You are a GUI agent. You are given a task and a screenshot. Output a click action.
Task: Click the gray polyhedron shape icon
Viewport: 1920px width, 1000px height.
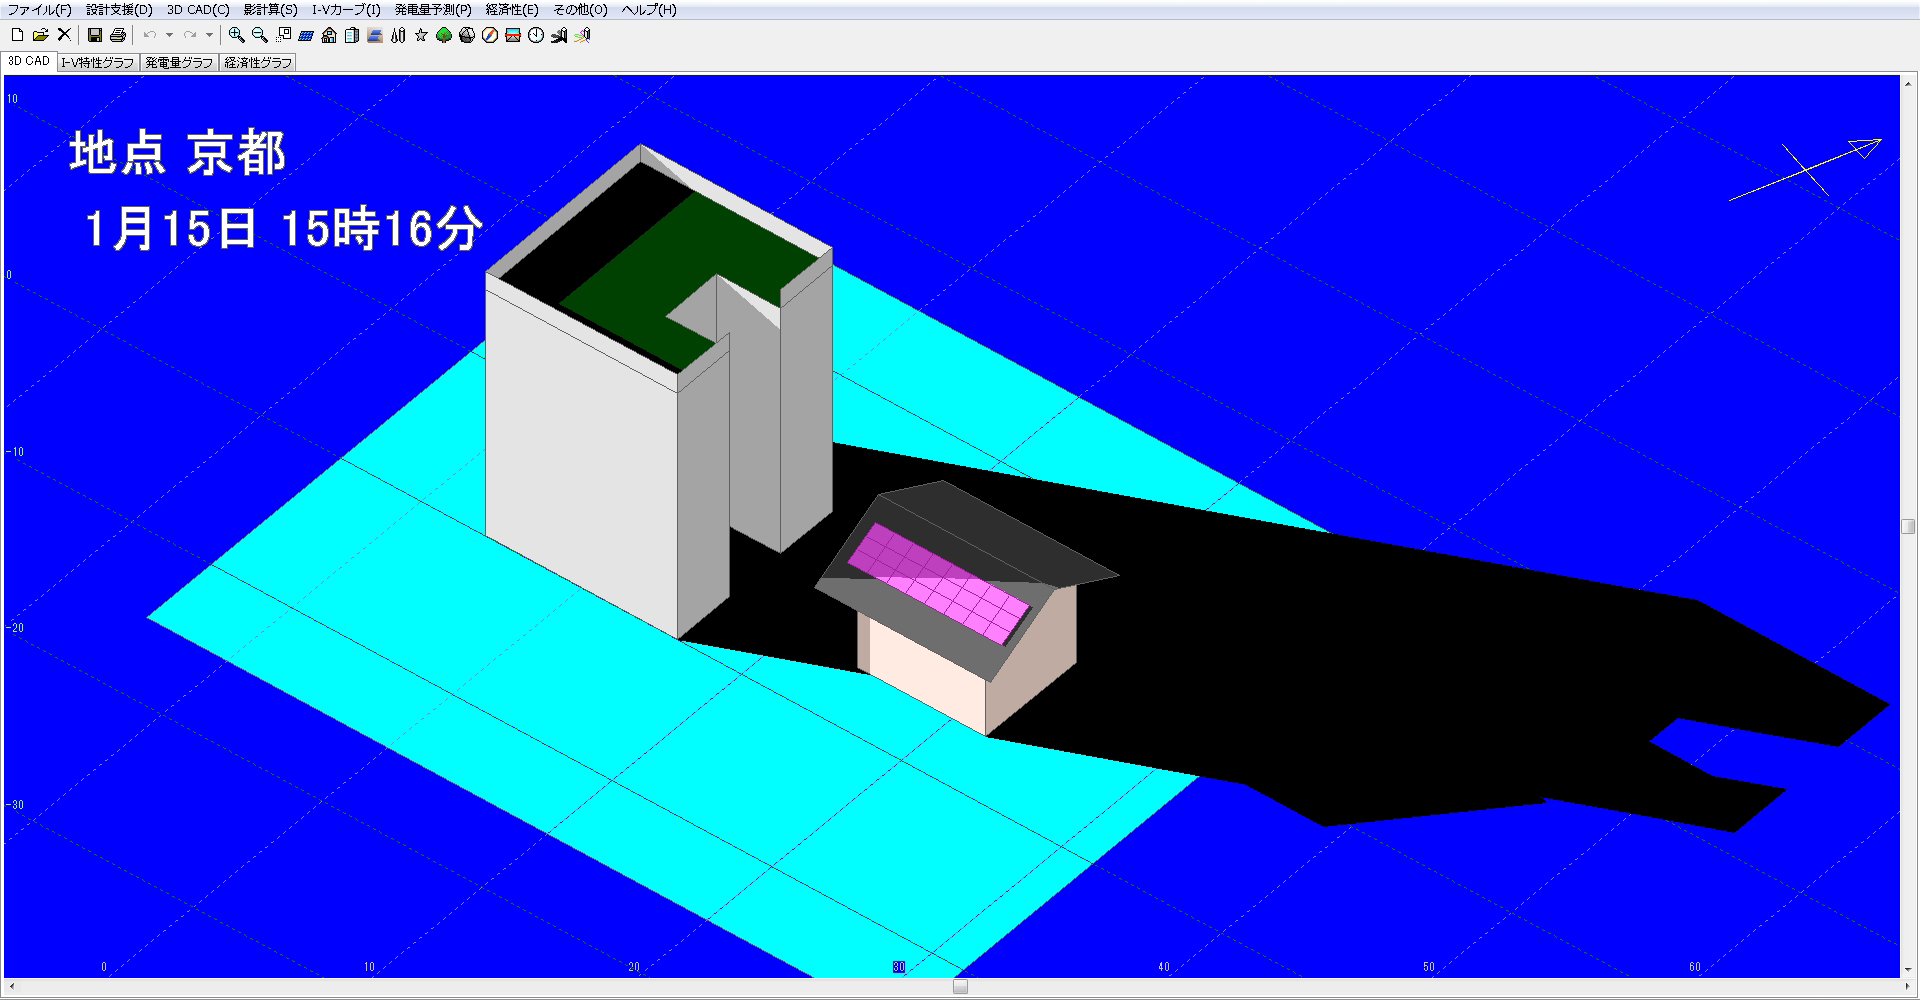[x=467, y=35]
